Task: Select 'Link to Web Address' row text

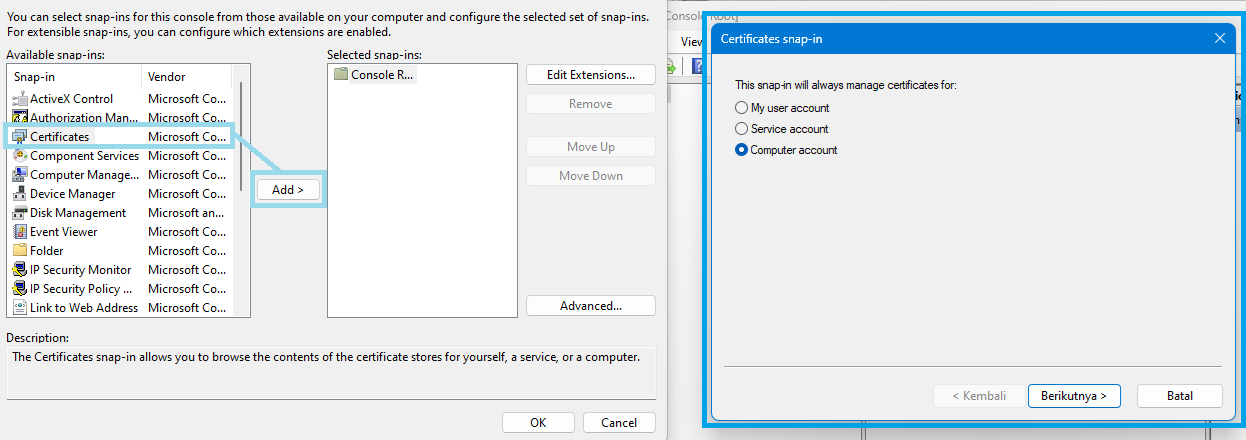Action: pos(84,308)
